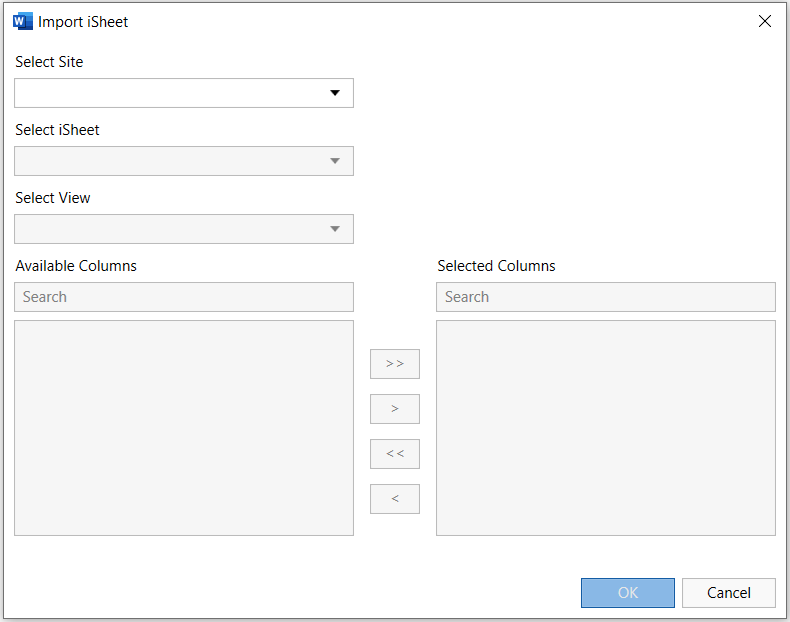Image resolution: width=790 pixels, height=622 pixels.
Task: Move all columns to Selected with >>
Action: [x=395, y=364]
